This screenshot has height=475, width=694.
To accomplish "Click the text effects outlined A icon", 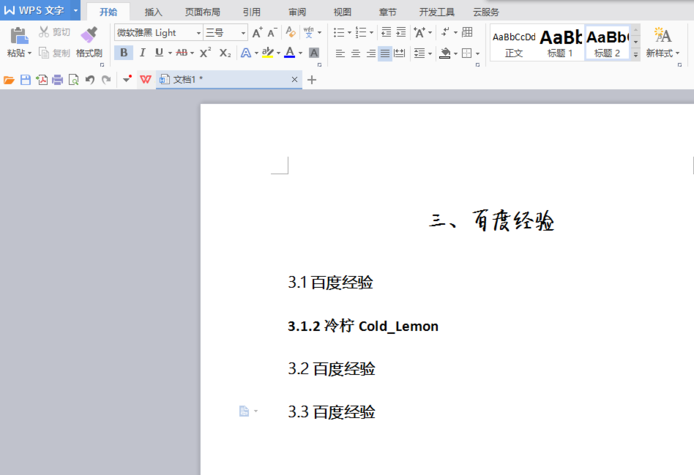I will [x=246, y=53].
